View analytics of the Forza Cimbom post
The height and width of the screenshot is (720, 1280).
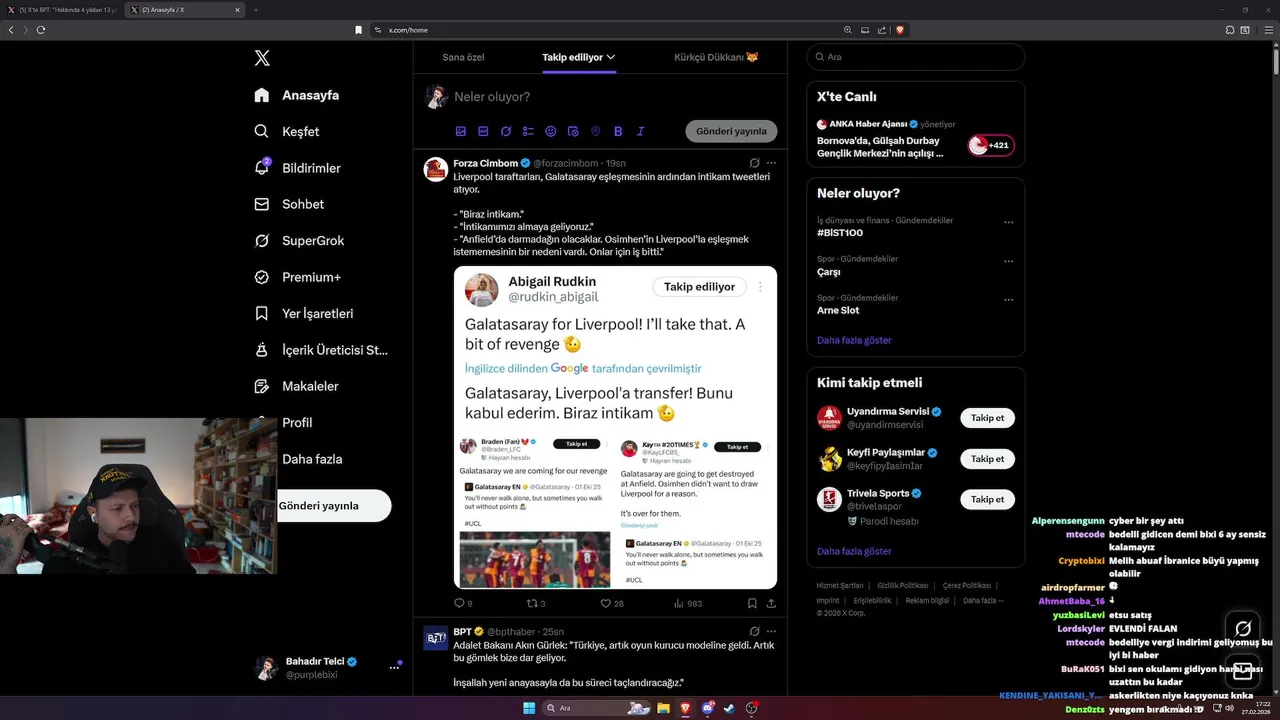tap(679, 603)
